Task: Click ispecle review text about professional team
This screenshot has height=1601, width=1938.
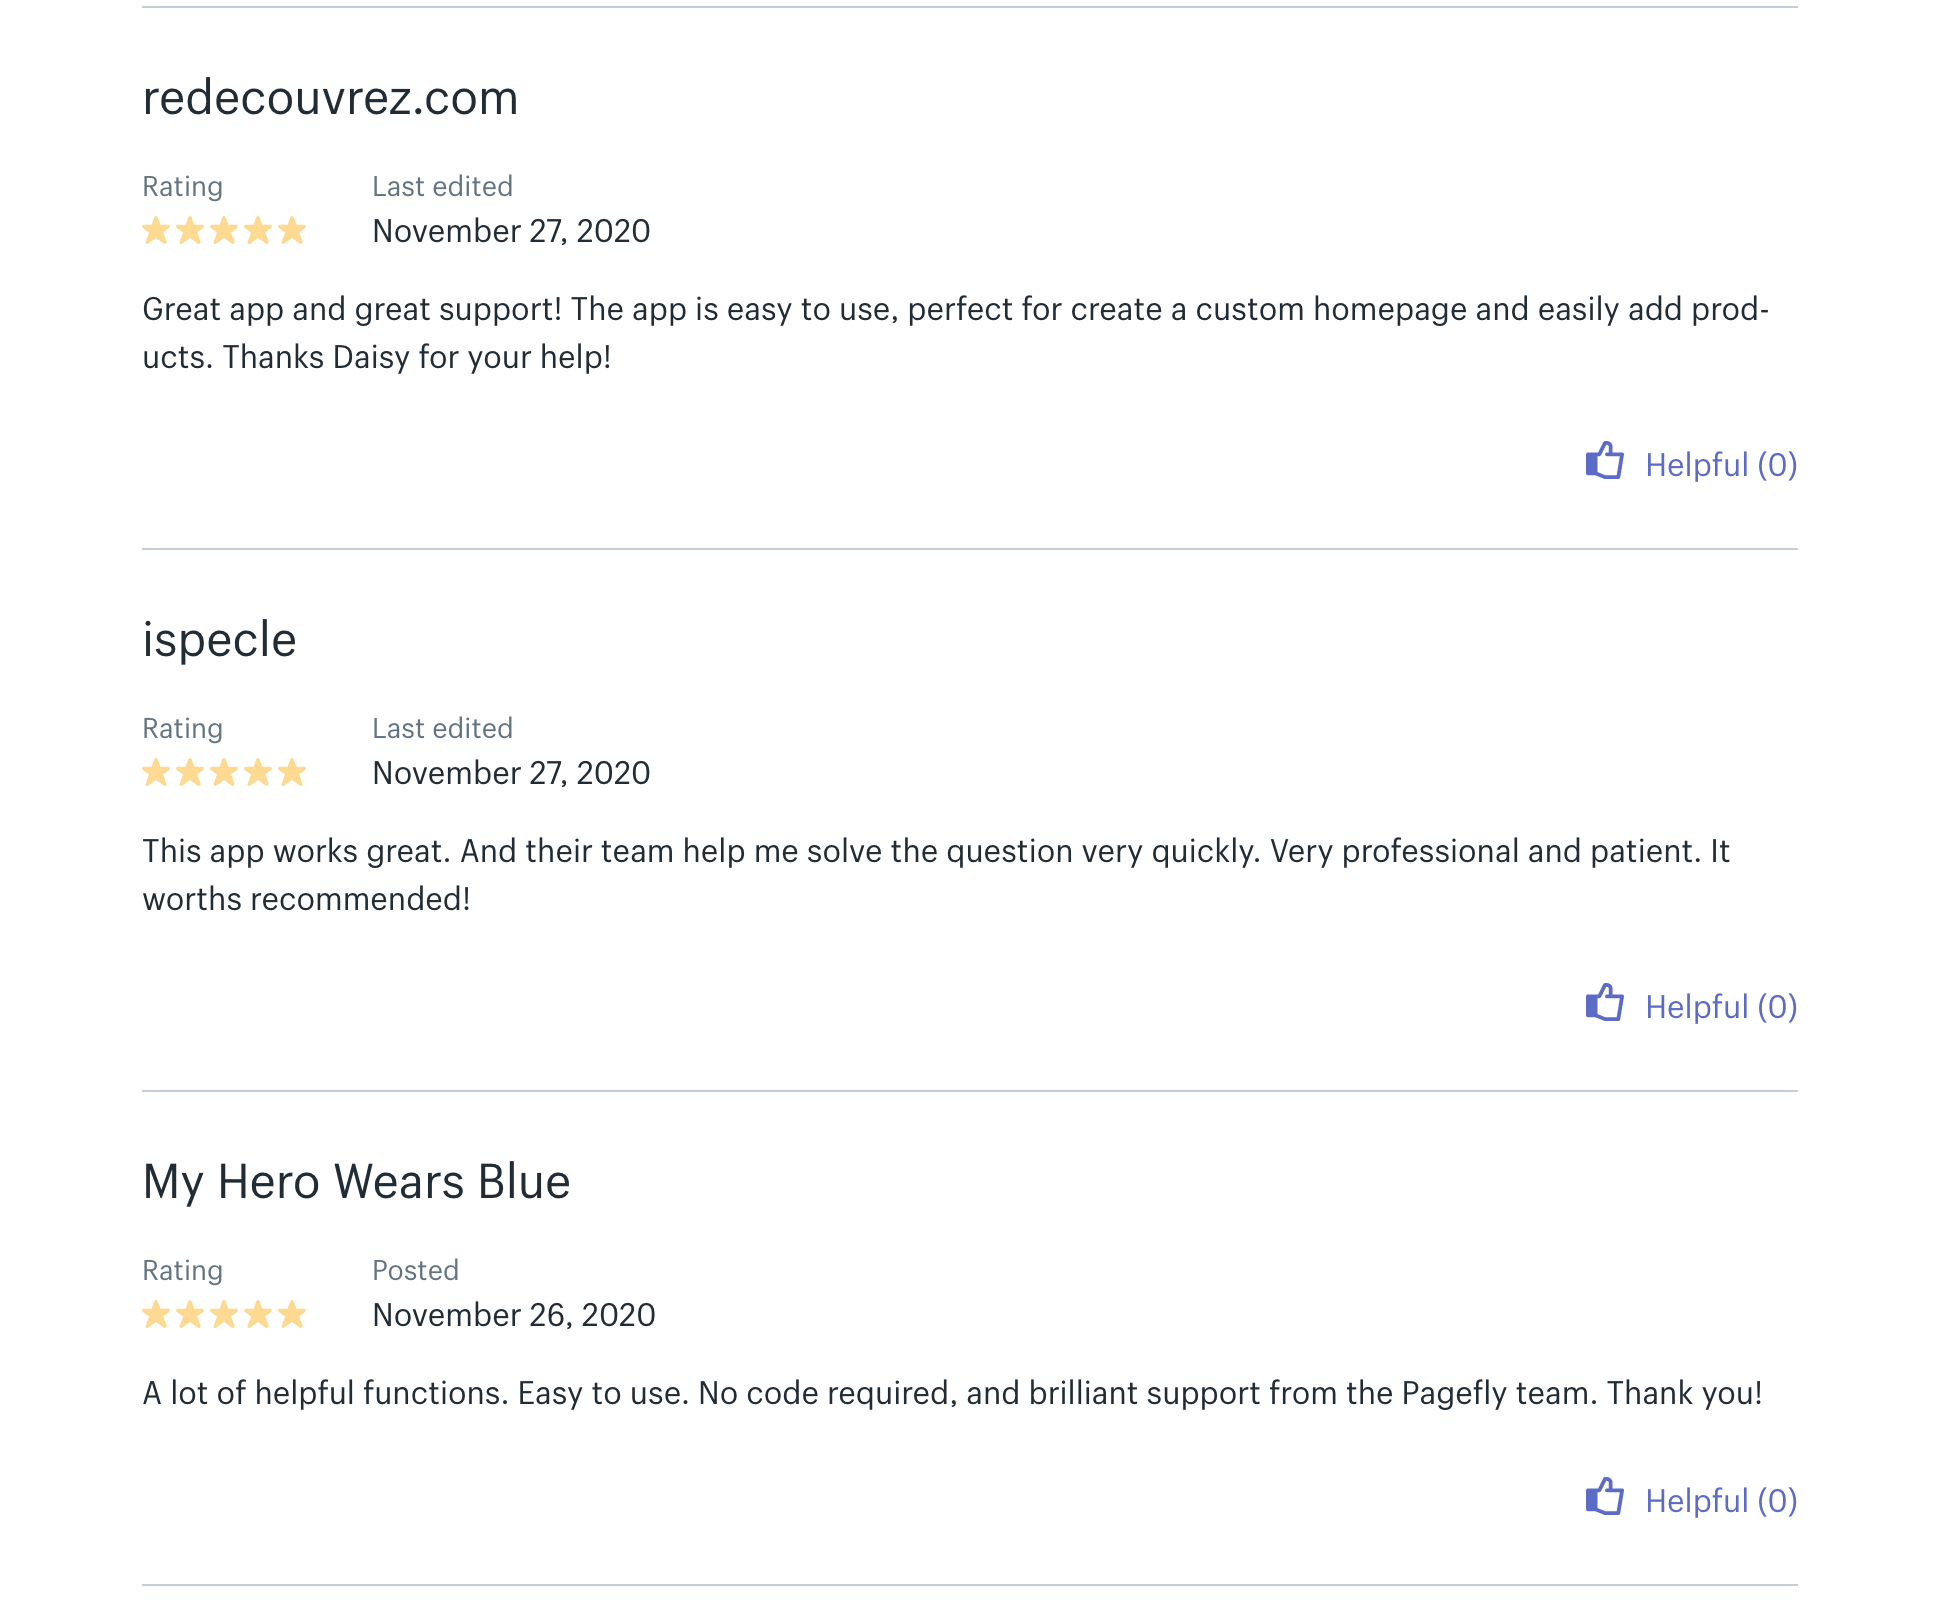Action: (x=936, y=875)
